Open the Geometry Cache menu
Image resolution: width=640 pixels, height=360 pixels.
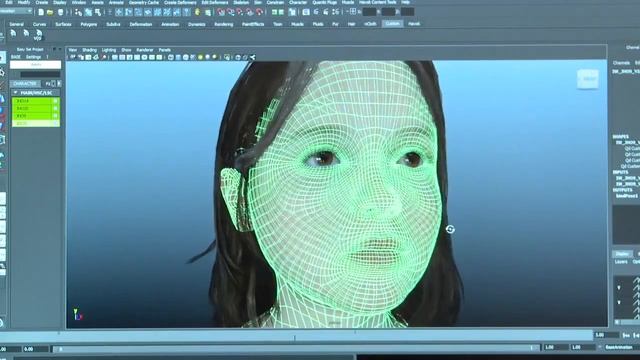(144, 2)
